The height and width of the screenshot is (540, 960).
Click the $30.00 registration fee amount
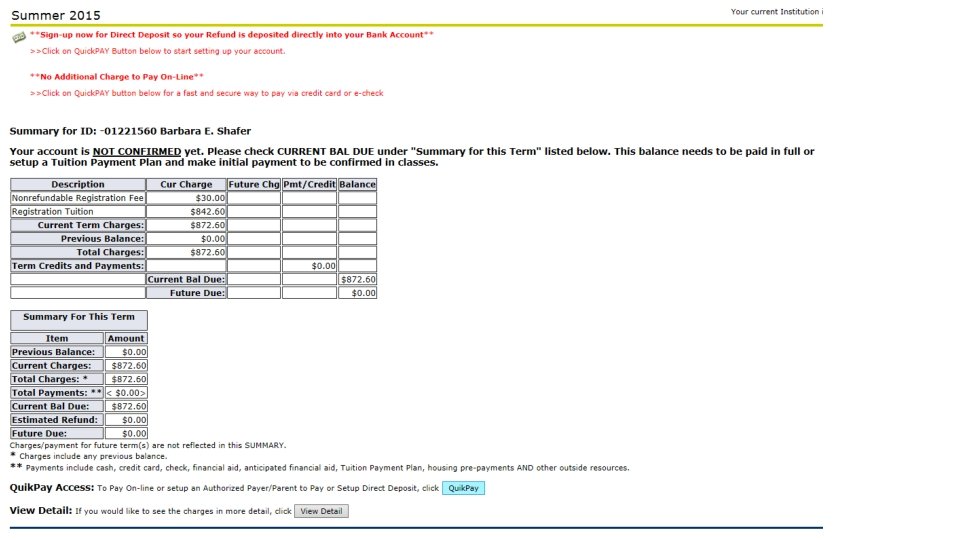tap(186, 198)
